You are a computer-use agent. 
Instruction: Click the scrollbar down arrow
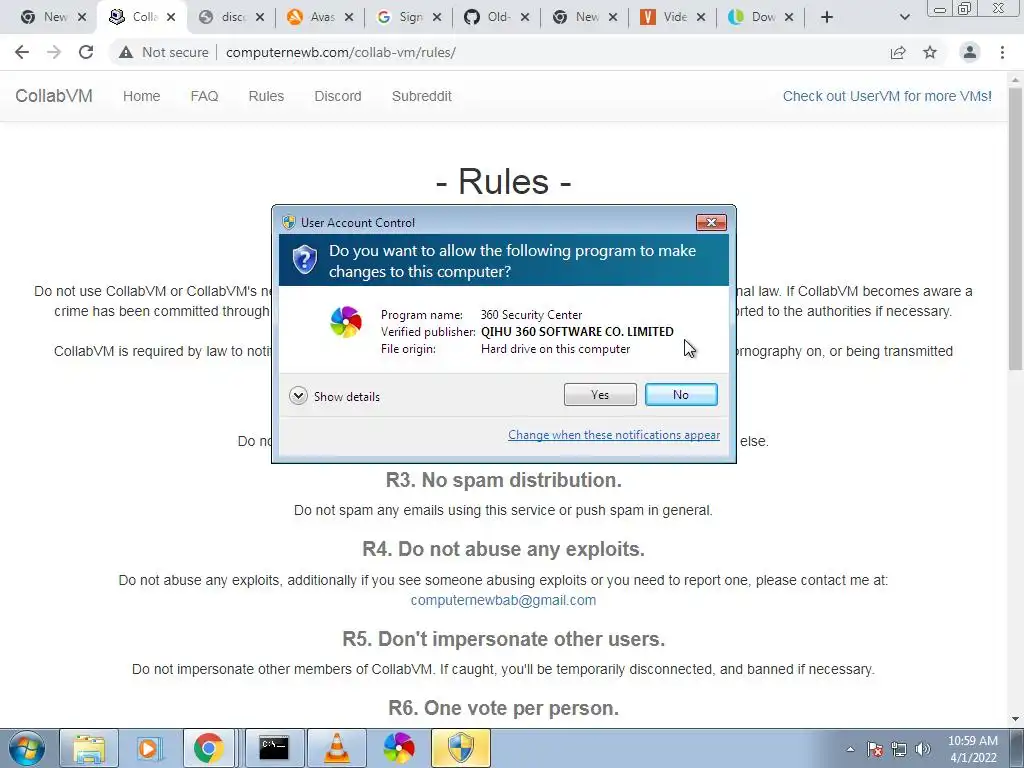1016,718
